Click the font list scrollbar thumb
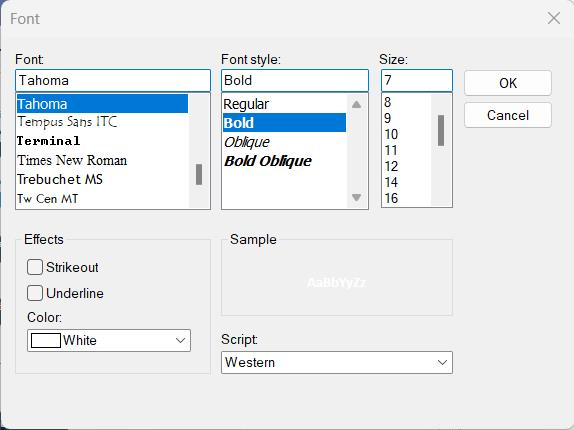This screenshot has width=574, height=430. tap(199, 174)
